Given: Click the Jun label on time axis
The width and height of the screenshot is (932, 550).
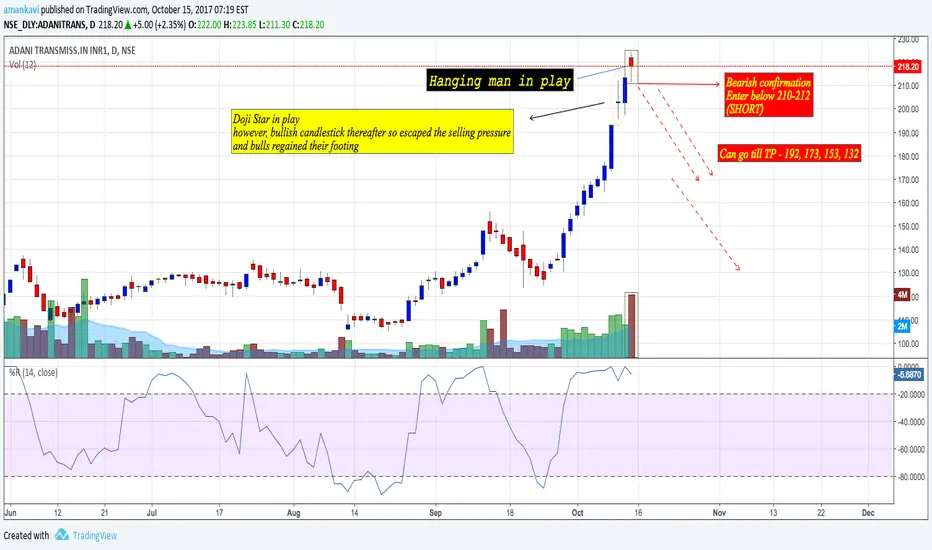Looking at the screenshot, I should [10, 513].
